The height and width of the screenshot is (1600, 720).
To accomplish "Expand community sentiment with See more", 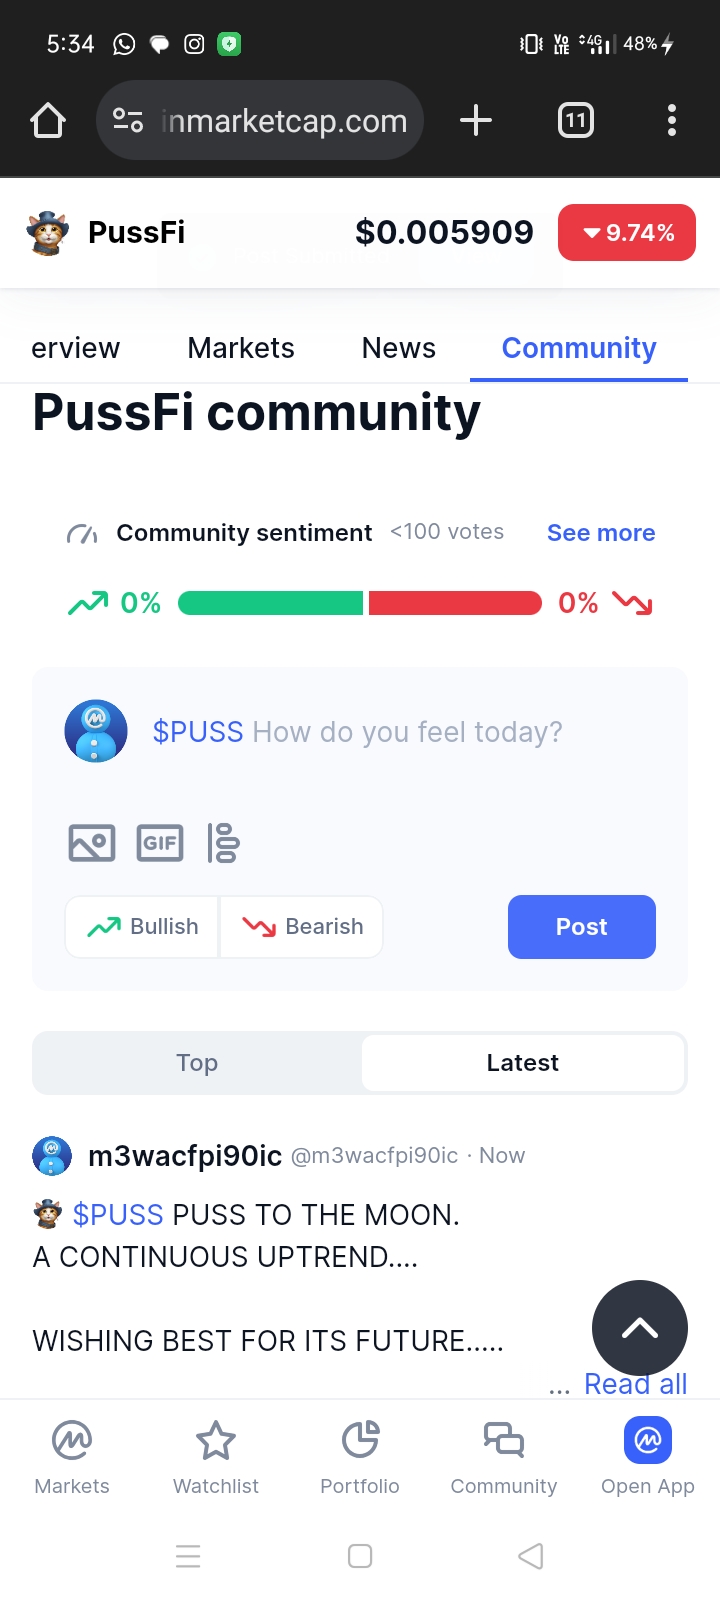I will pos(601,533).
